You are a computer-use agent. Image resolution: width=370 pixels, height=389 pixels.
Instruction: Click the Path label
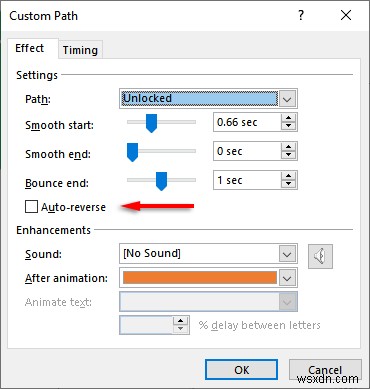coord(38,99)
